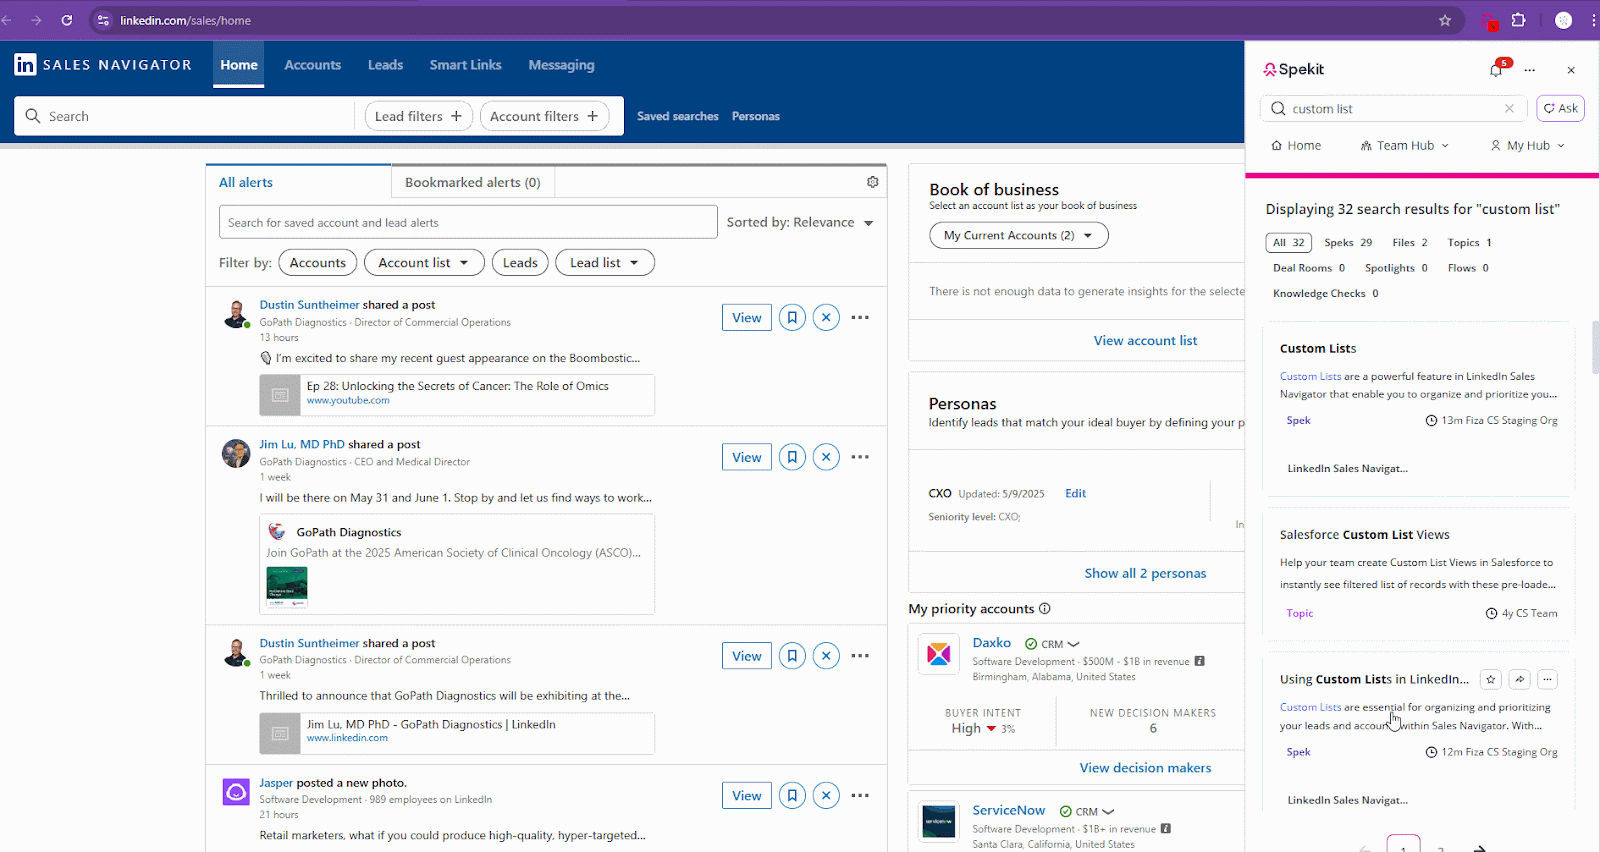Image resolution: width=1600 pixels, height=852 pixels.
Task: Open Saved searches
Action: pyautogui.click(x=678, y=116)
